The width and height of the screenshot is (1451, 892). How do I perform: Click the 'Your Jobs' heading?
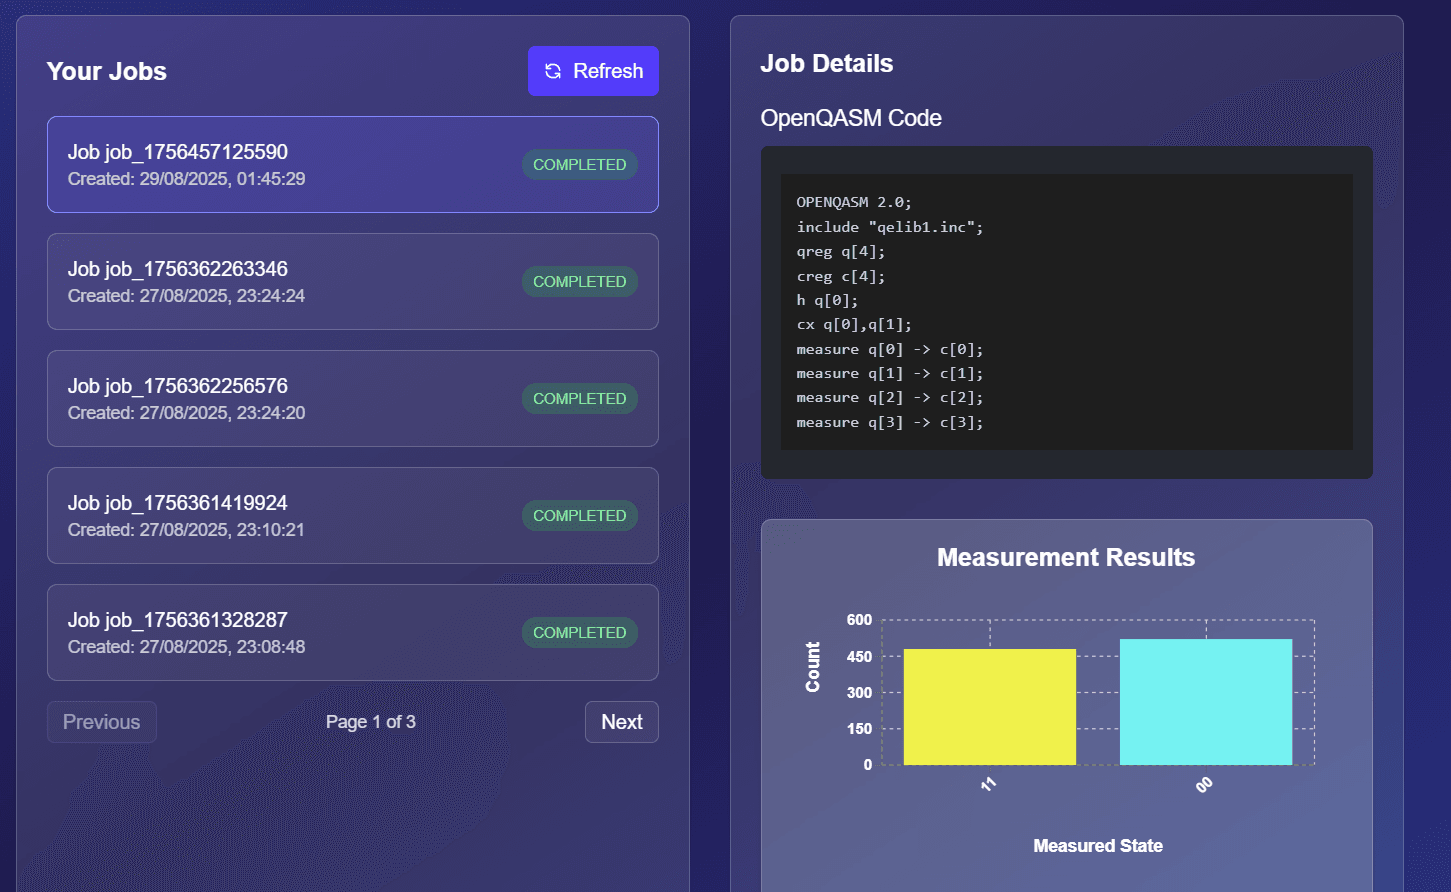tap(107, 71)
